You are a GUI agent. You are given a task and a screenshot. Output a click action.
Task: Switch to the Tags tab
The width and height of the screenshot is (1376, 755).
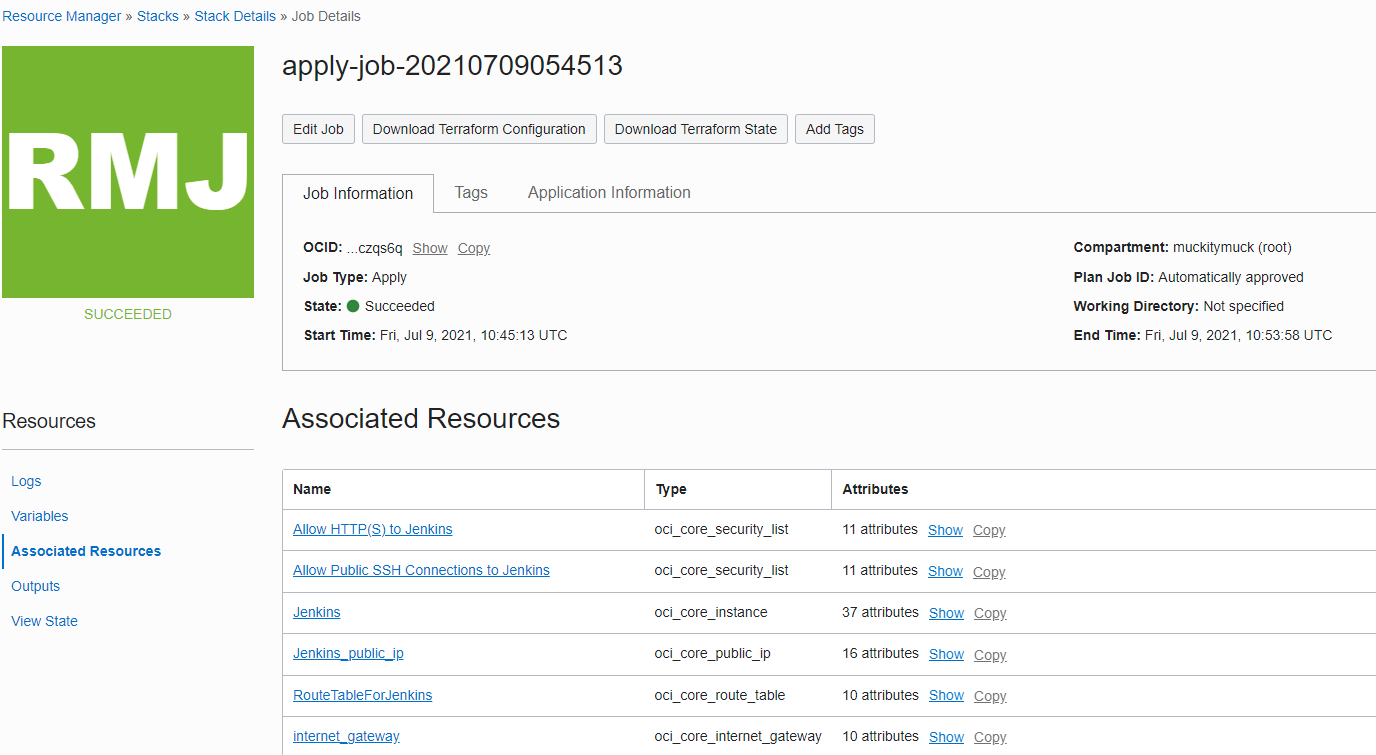(x=471, y=193)
